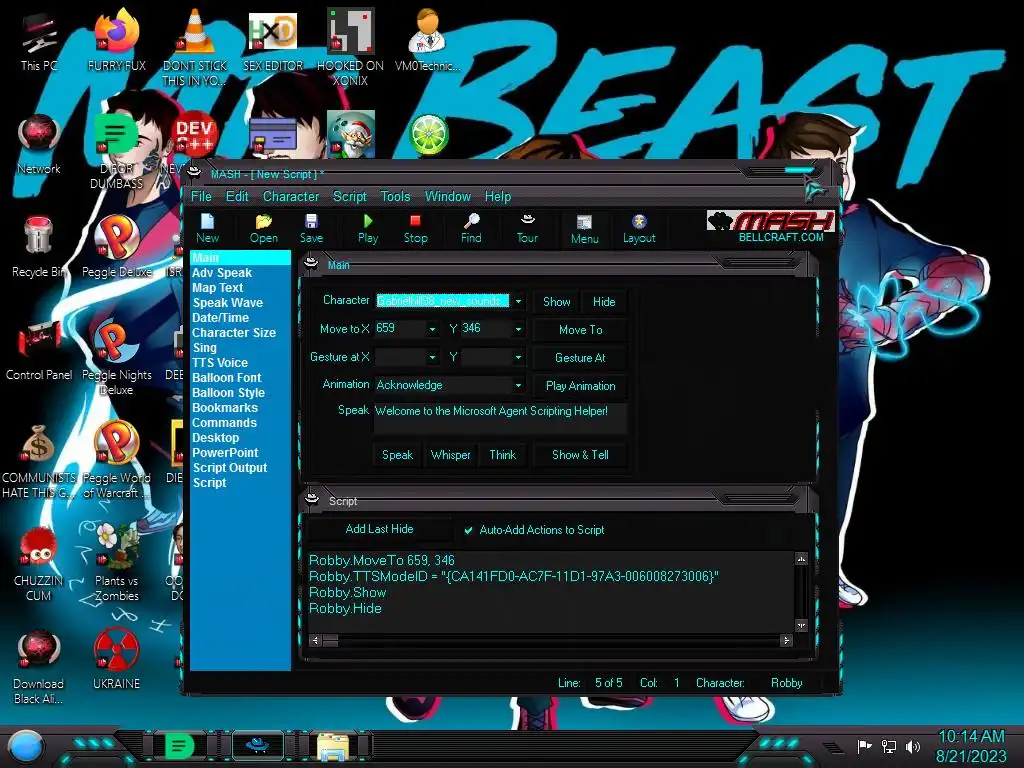
Task: Toggle the Menu toolbar icon
Action: coord(584,229)
